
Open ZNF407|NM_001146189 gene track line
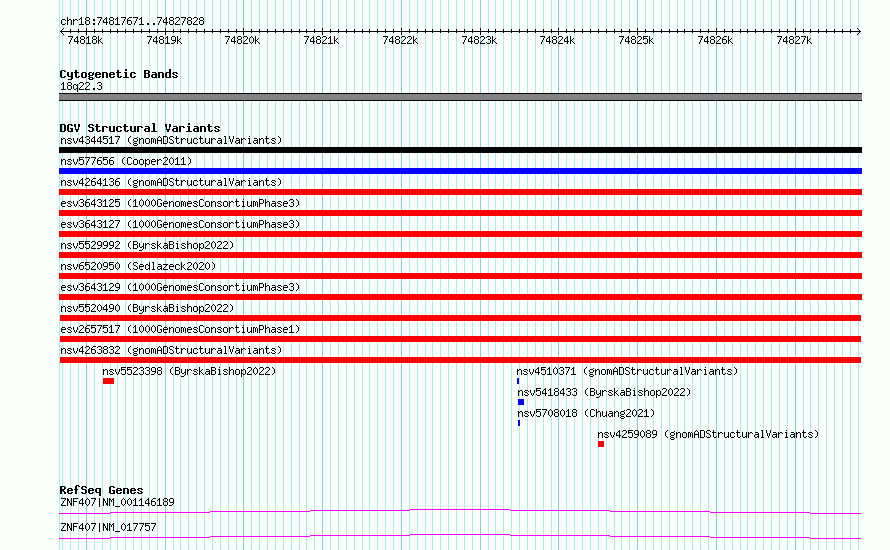coord(460,511)
